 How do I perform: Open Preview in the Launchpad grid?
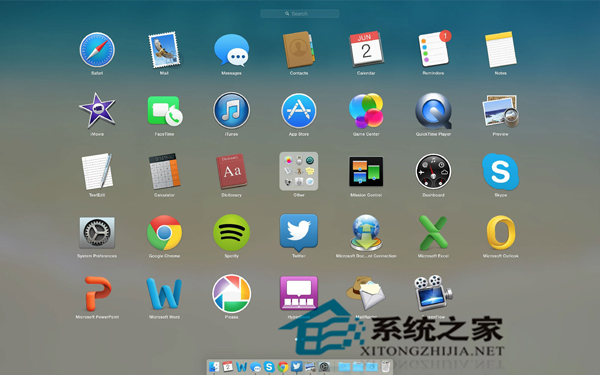(x=501, y=111)
